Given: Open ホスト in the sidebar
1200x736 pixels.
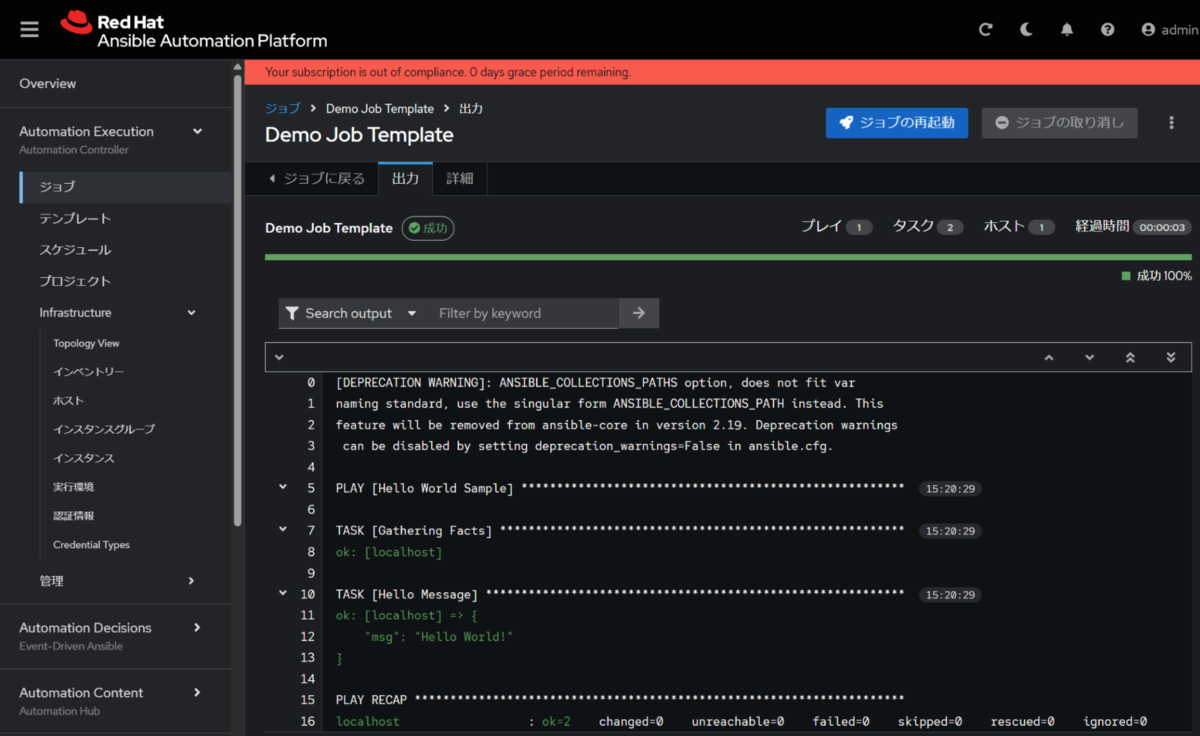Looking at the screenshot, I should pyautogui.click(x=68, y=400).
